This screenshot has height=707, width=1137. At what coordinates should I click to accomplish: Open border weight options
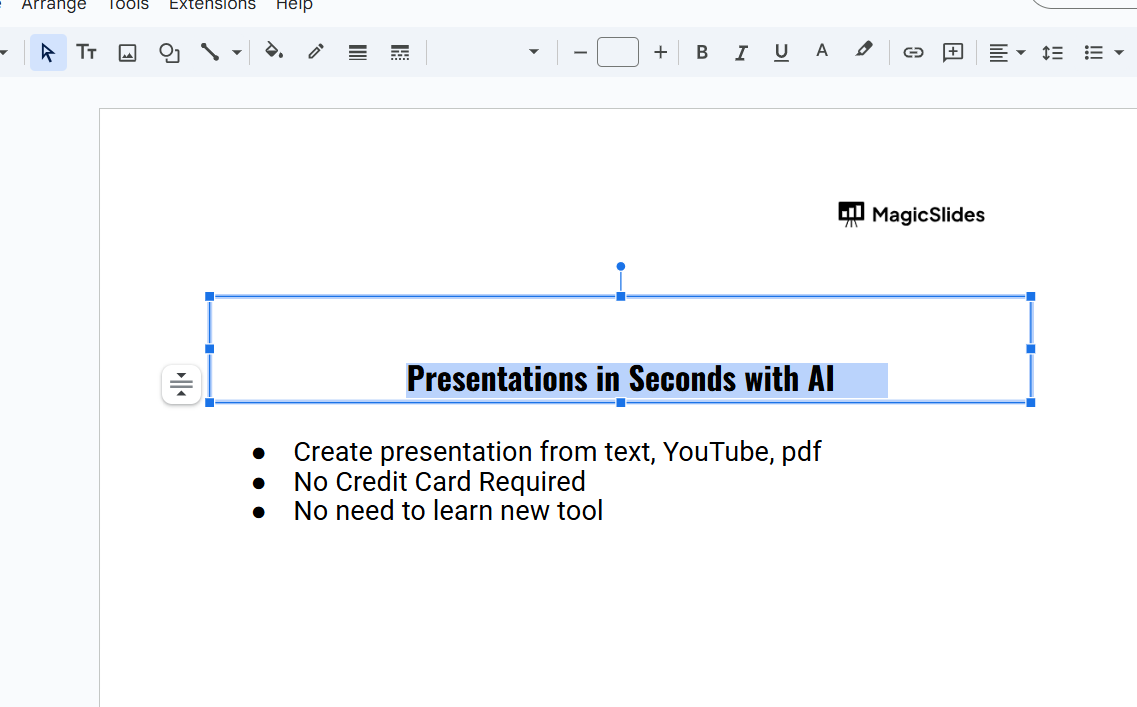358,53
